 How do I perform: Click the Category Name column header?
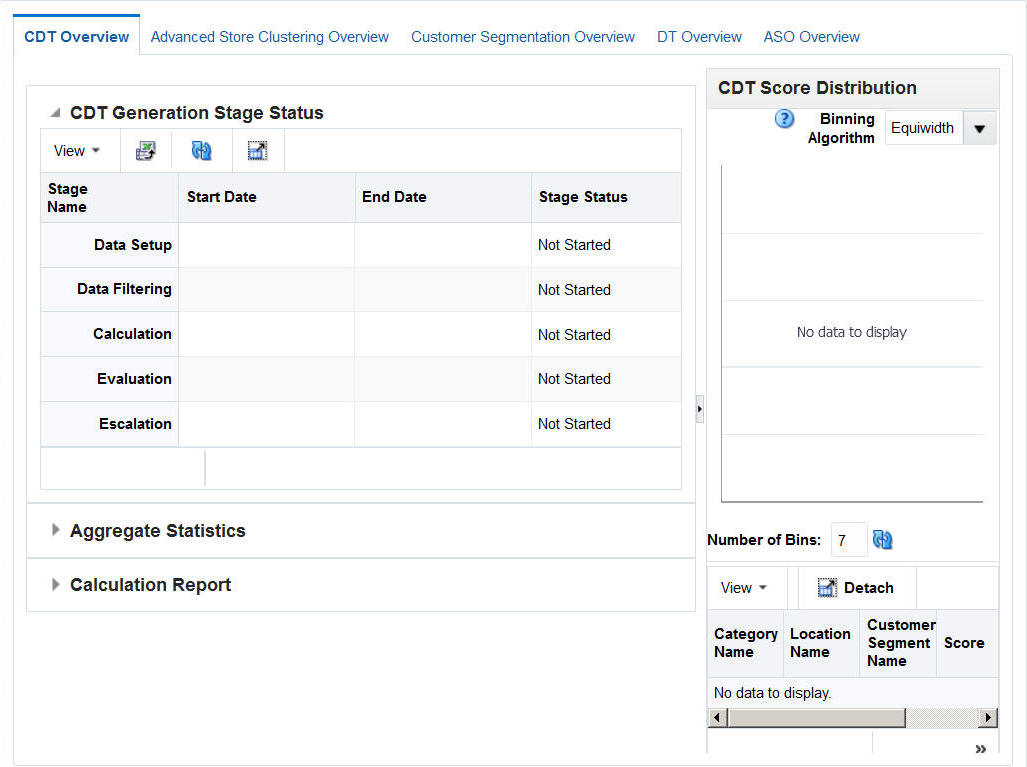tap(745, 643)
